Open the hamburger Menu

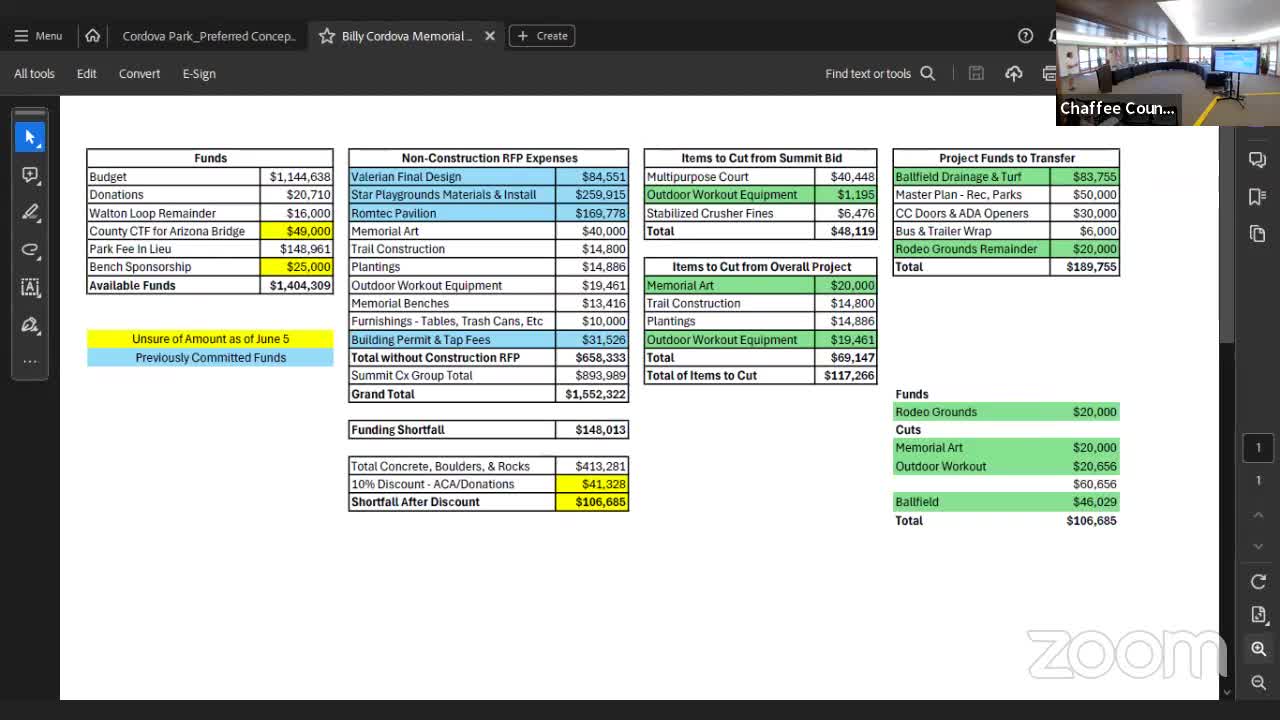[x=38, y=36]
